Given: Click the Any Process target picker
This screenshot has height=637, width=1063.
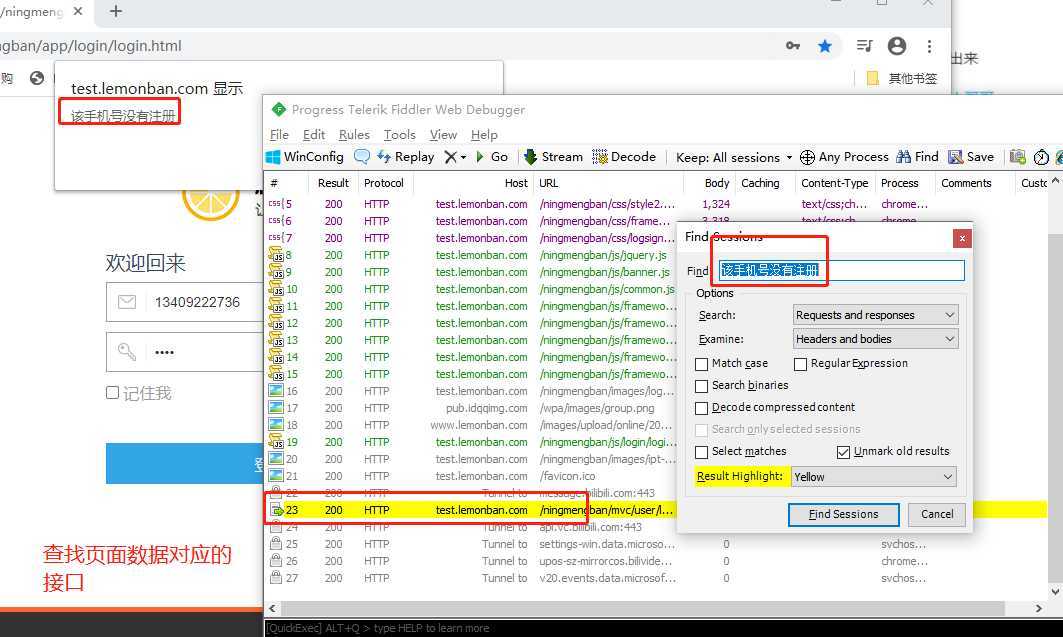Looking at the screenshot, I should tap(844, 157).
